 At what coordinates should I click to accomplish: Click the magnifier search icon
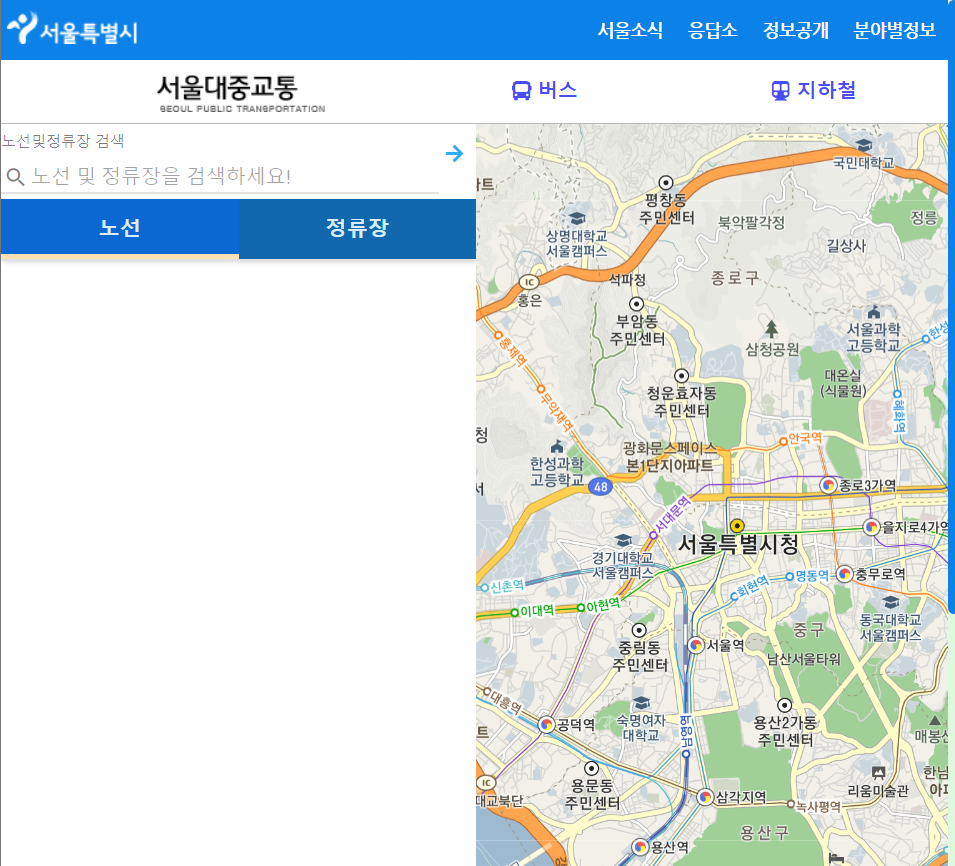point(15,177)
